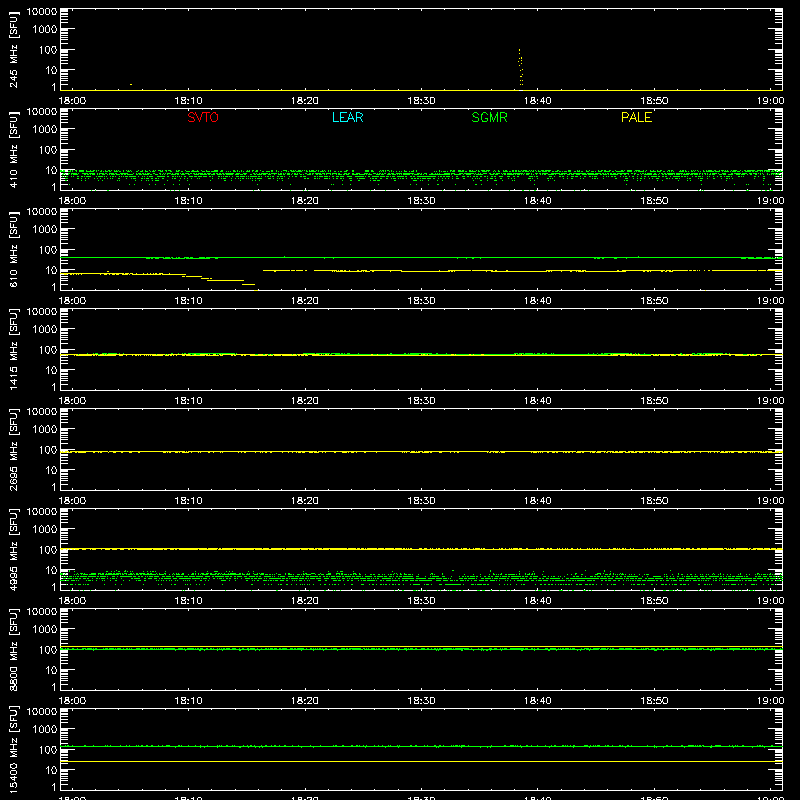Click the red SVTO station label
The width and height of the screenshot is (800, 800).
point(203,117)
